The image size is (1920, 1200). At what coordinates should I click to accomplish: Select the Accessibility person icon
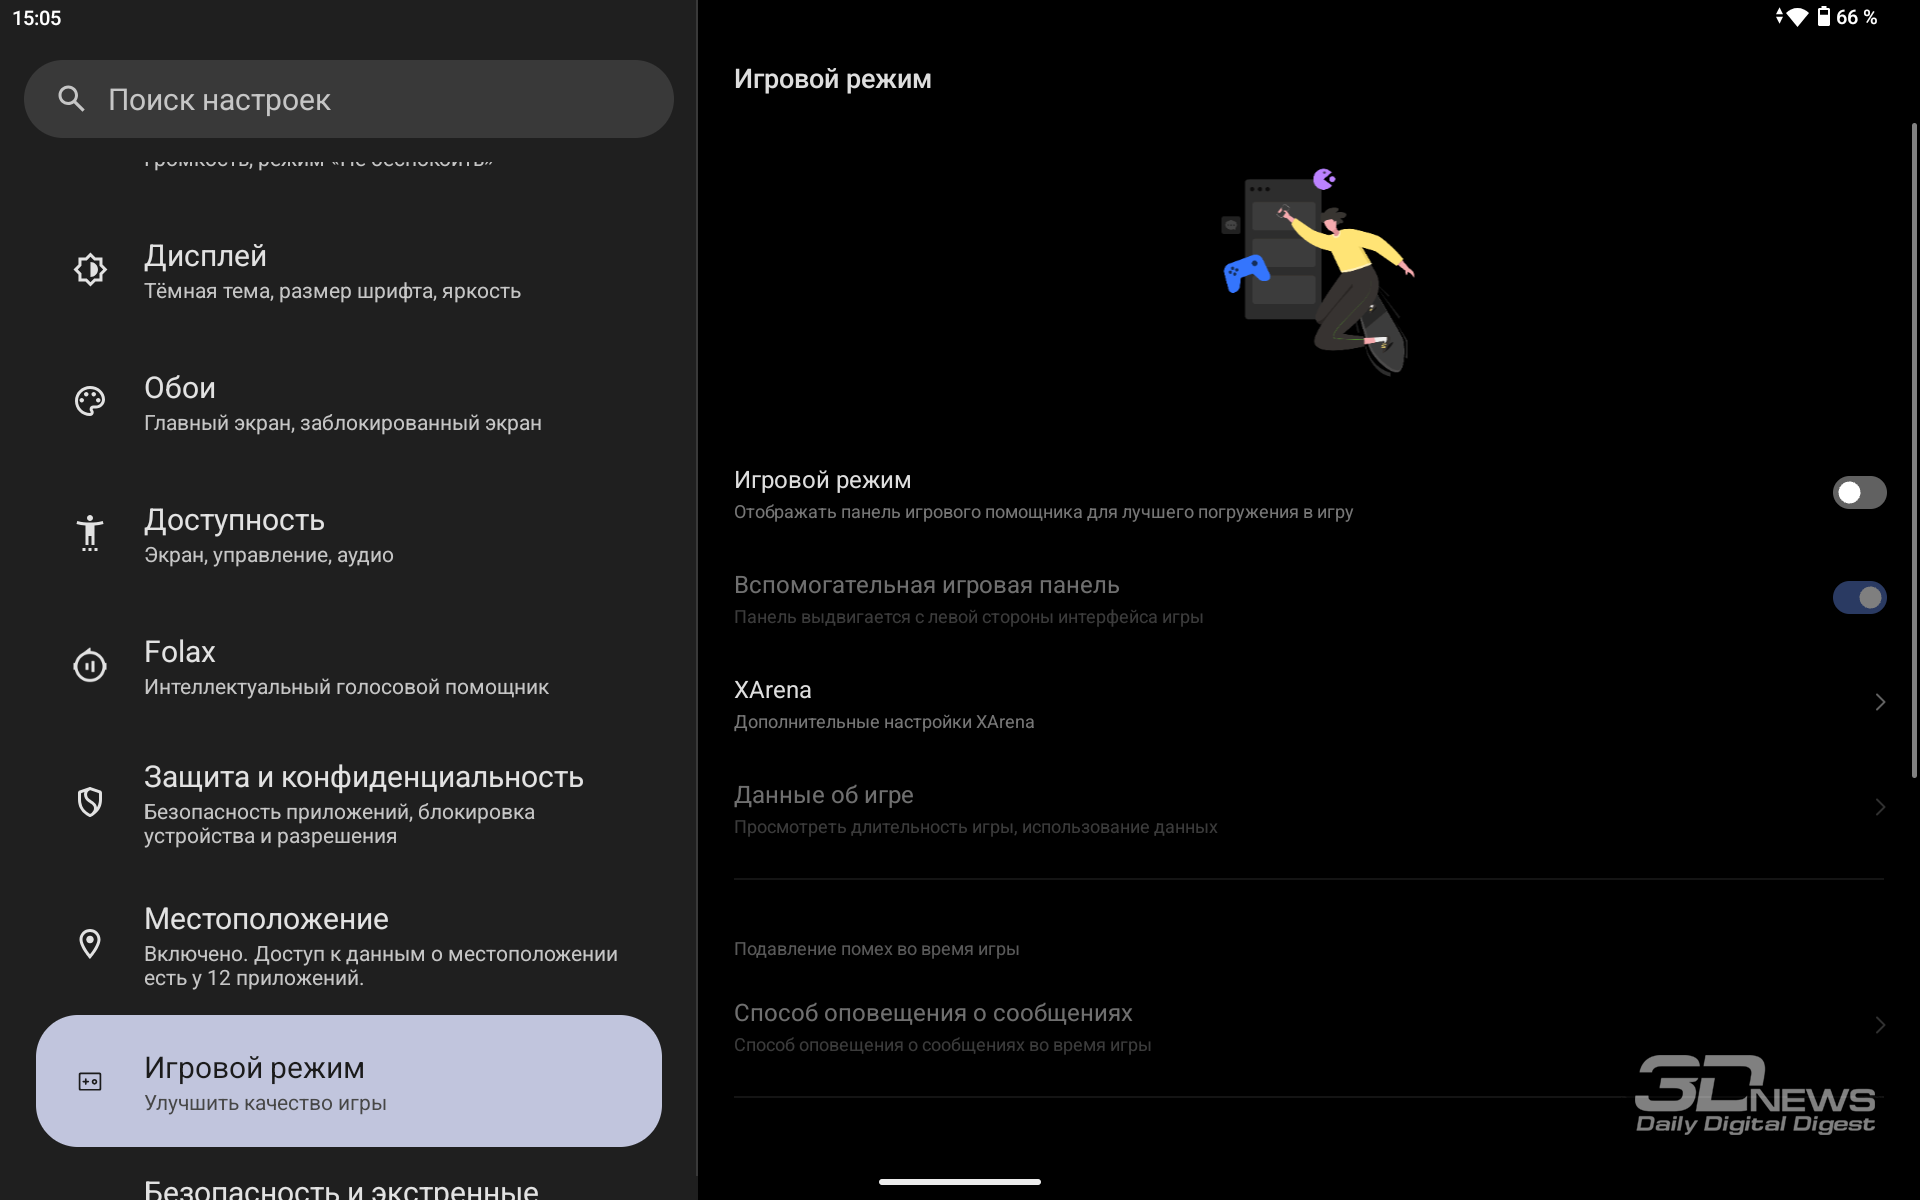click(x=90, y=533)
